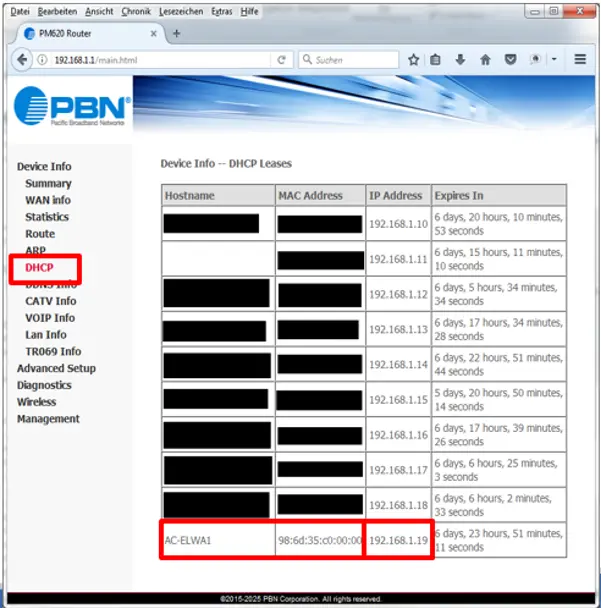Open TR069 Info page
This screenshot has height=608, width=601.
click(53, 351)
